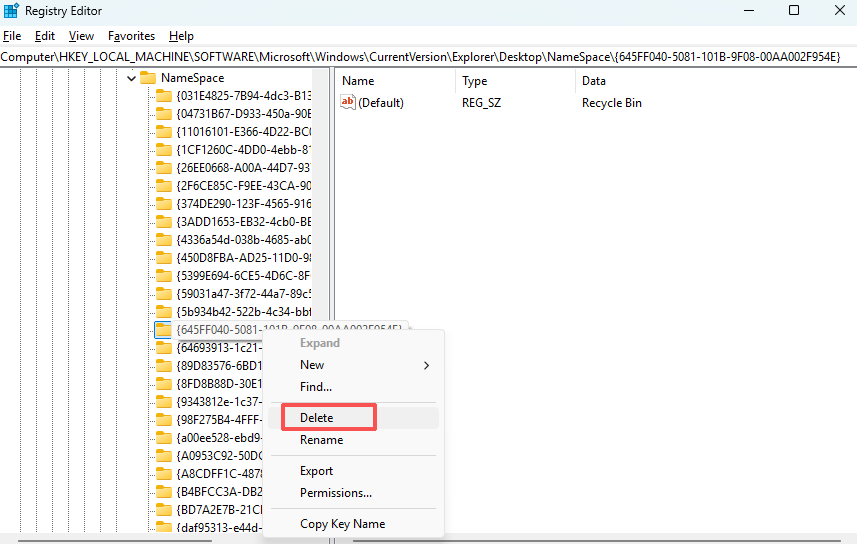This screenshot has width=857, height=544.
Task: Click folder icon of {26EE0668-A00A key
Action: 163,168
